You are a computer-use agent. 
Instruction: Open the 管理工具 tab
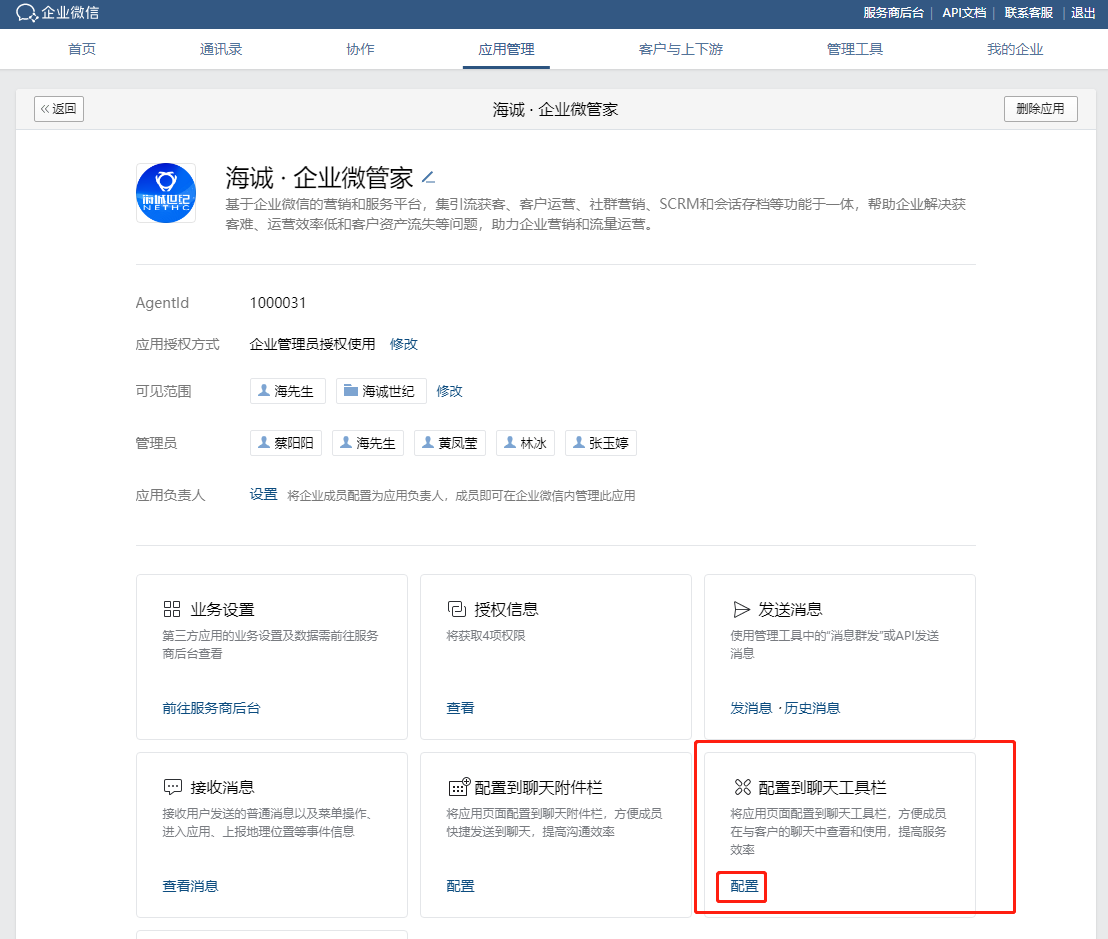[854, 49]
